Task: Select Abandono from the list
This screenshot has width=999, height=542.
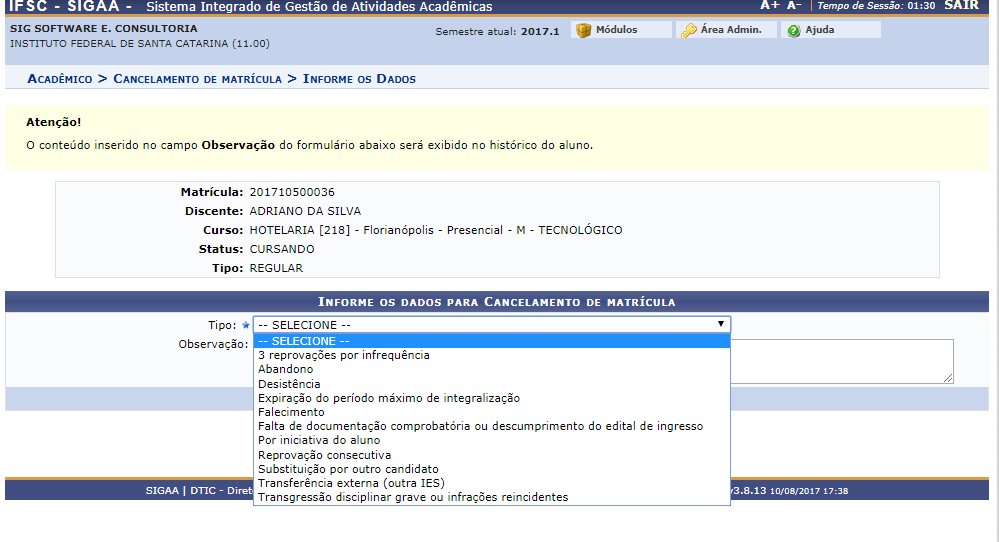Action: [x=285, y=369]
